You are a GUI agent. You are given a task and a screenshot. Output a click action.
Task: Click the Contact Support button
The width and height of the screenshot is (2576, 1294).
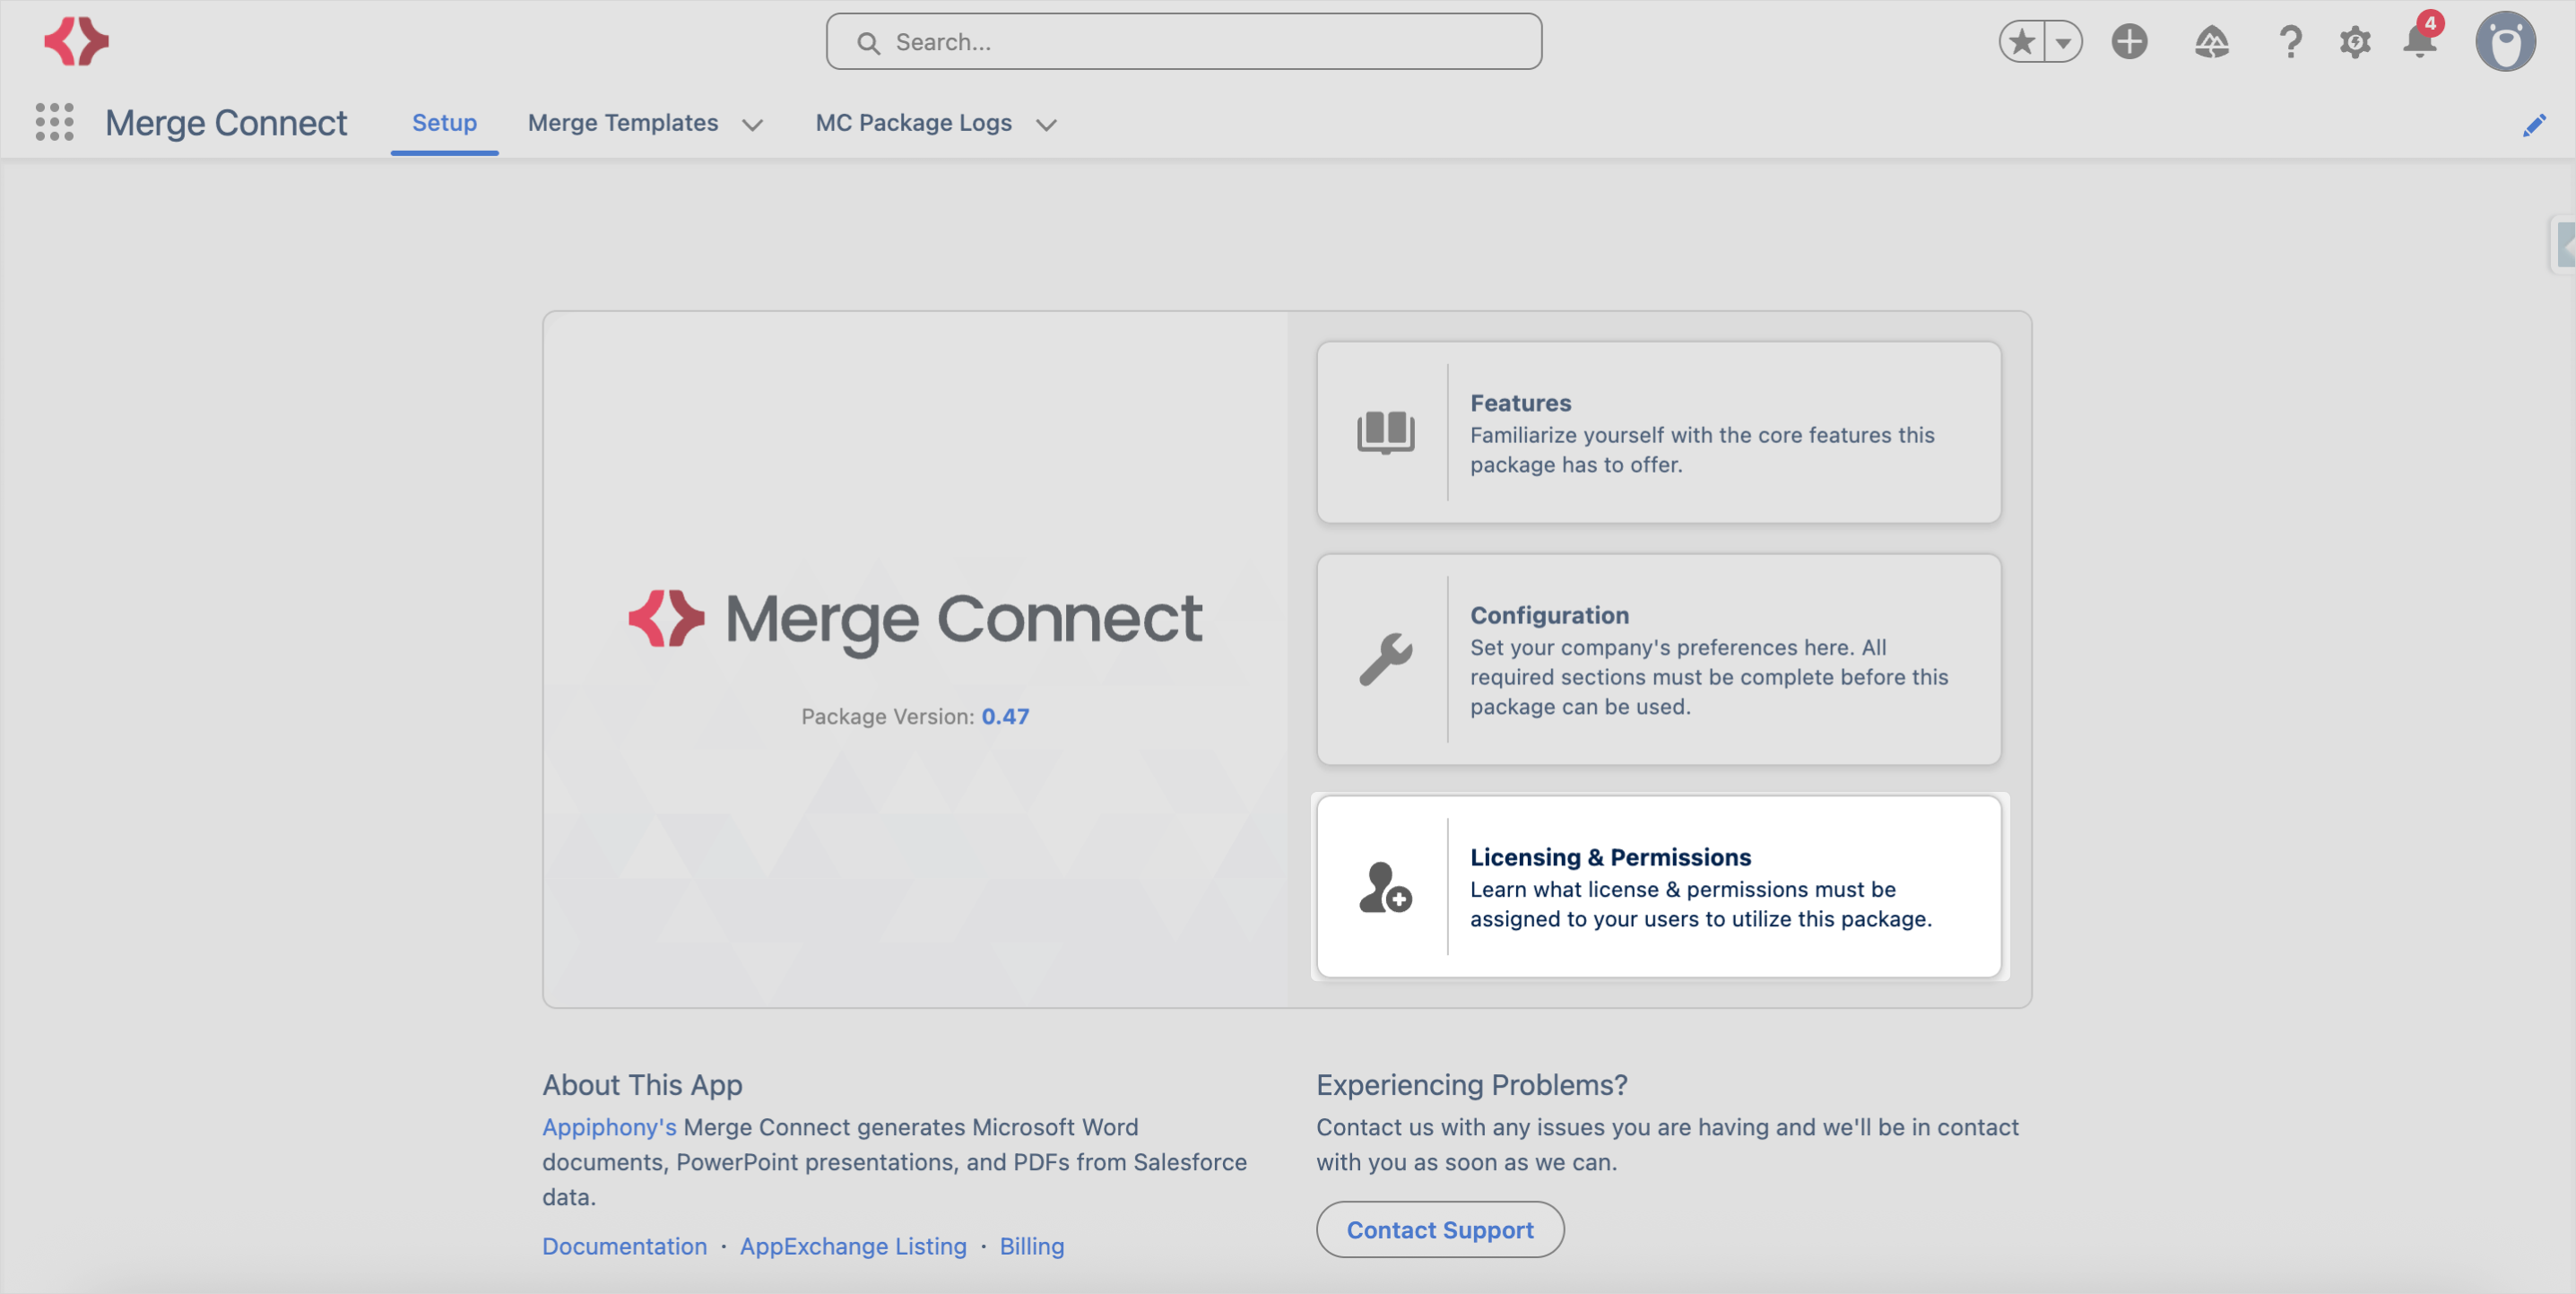tap(1439, 1229)
